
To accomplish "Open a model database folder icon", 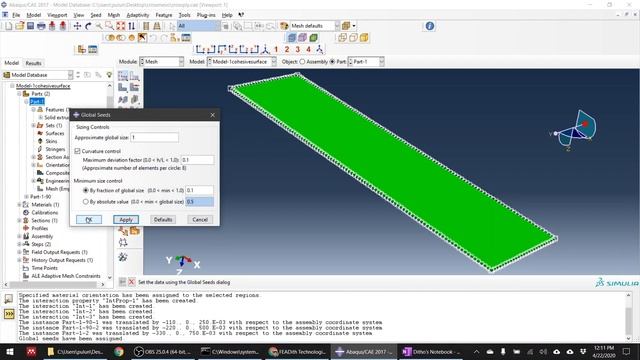I will [x=20, y=26].
